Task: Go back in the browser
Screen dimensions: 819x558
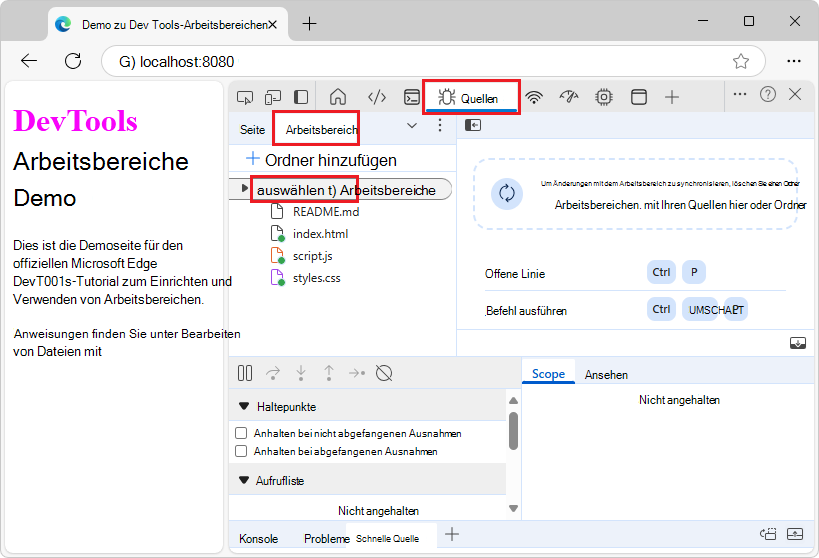Action: point(29,61)
